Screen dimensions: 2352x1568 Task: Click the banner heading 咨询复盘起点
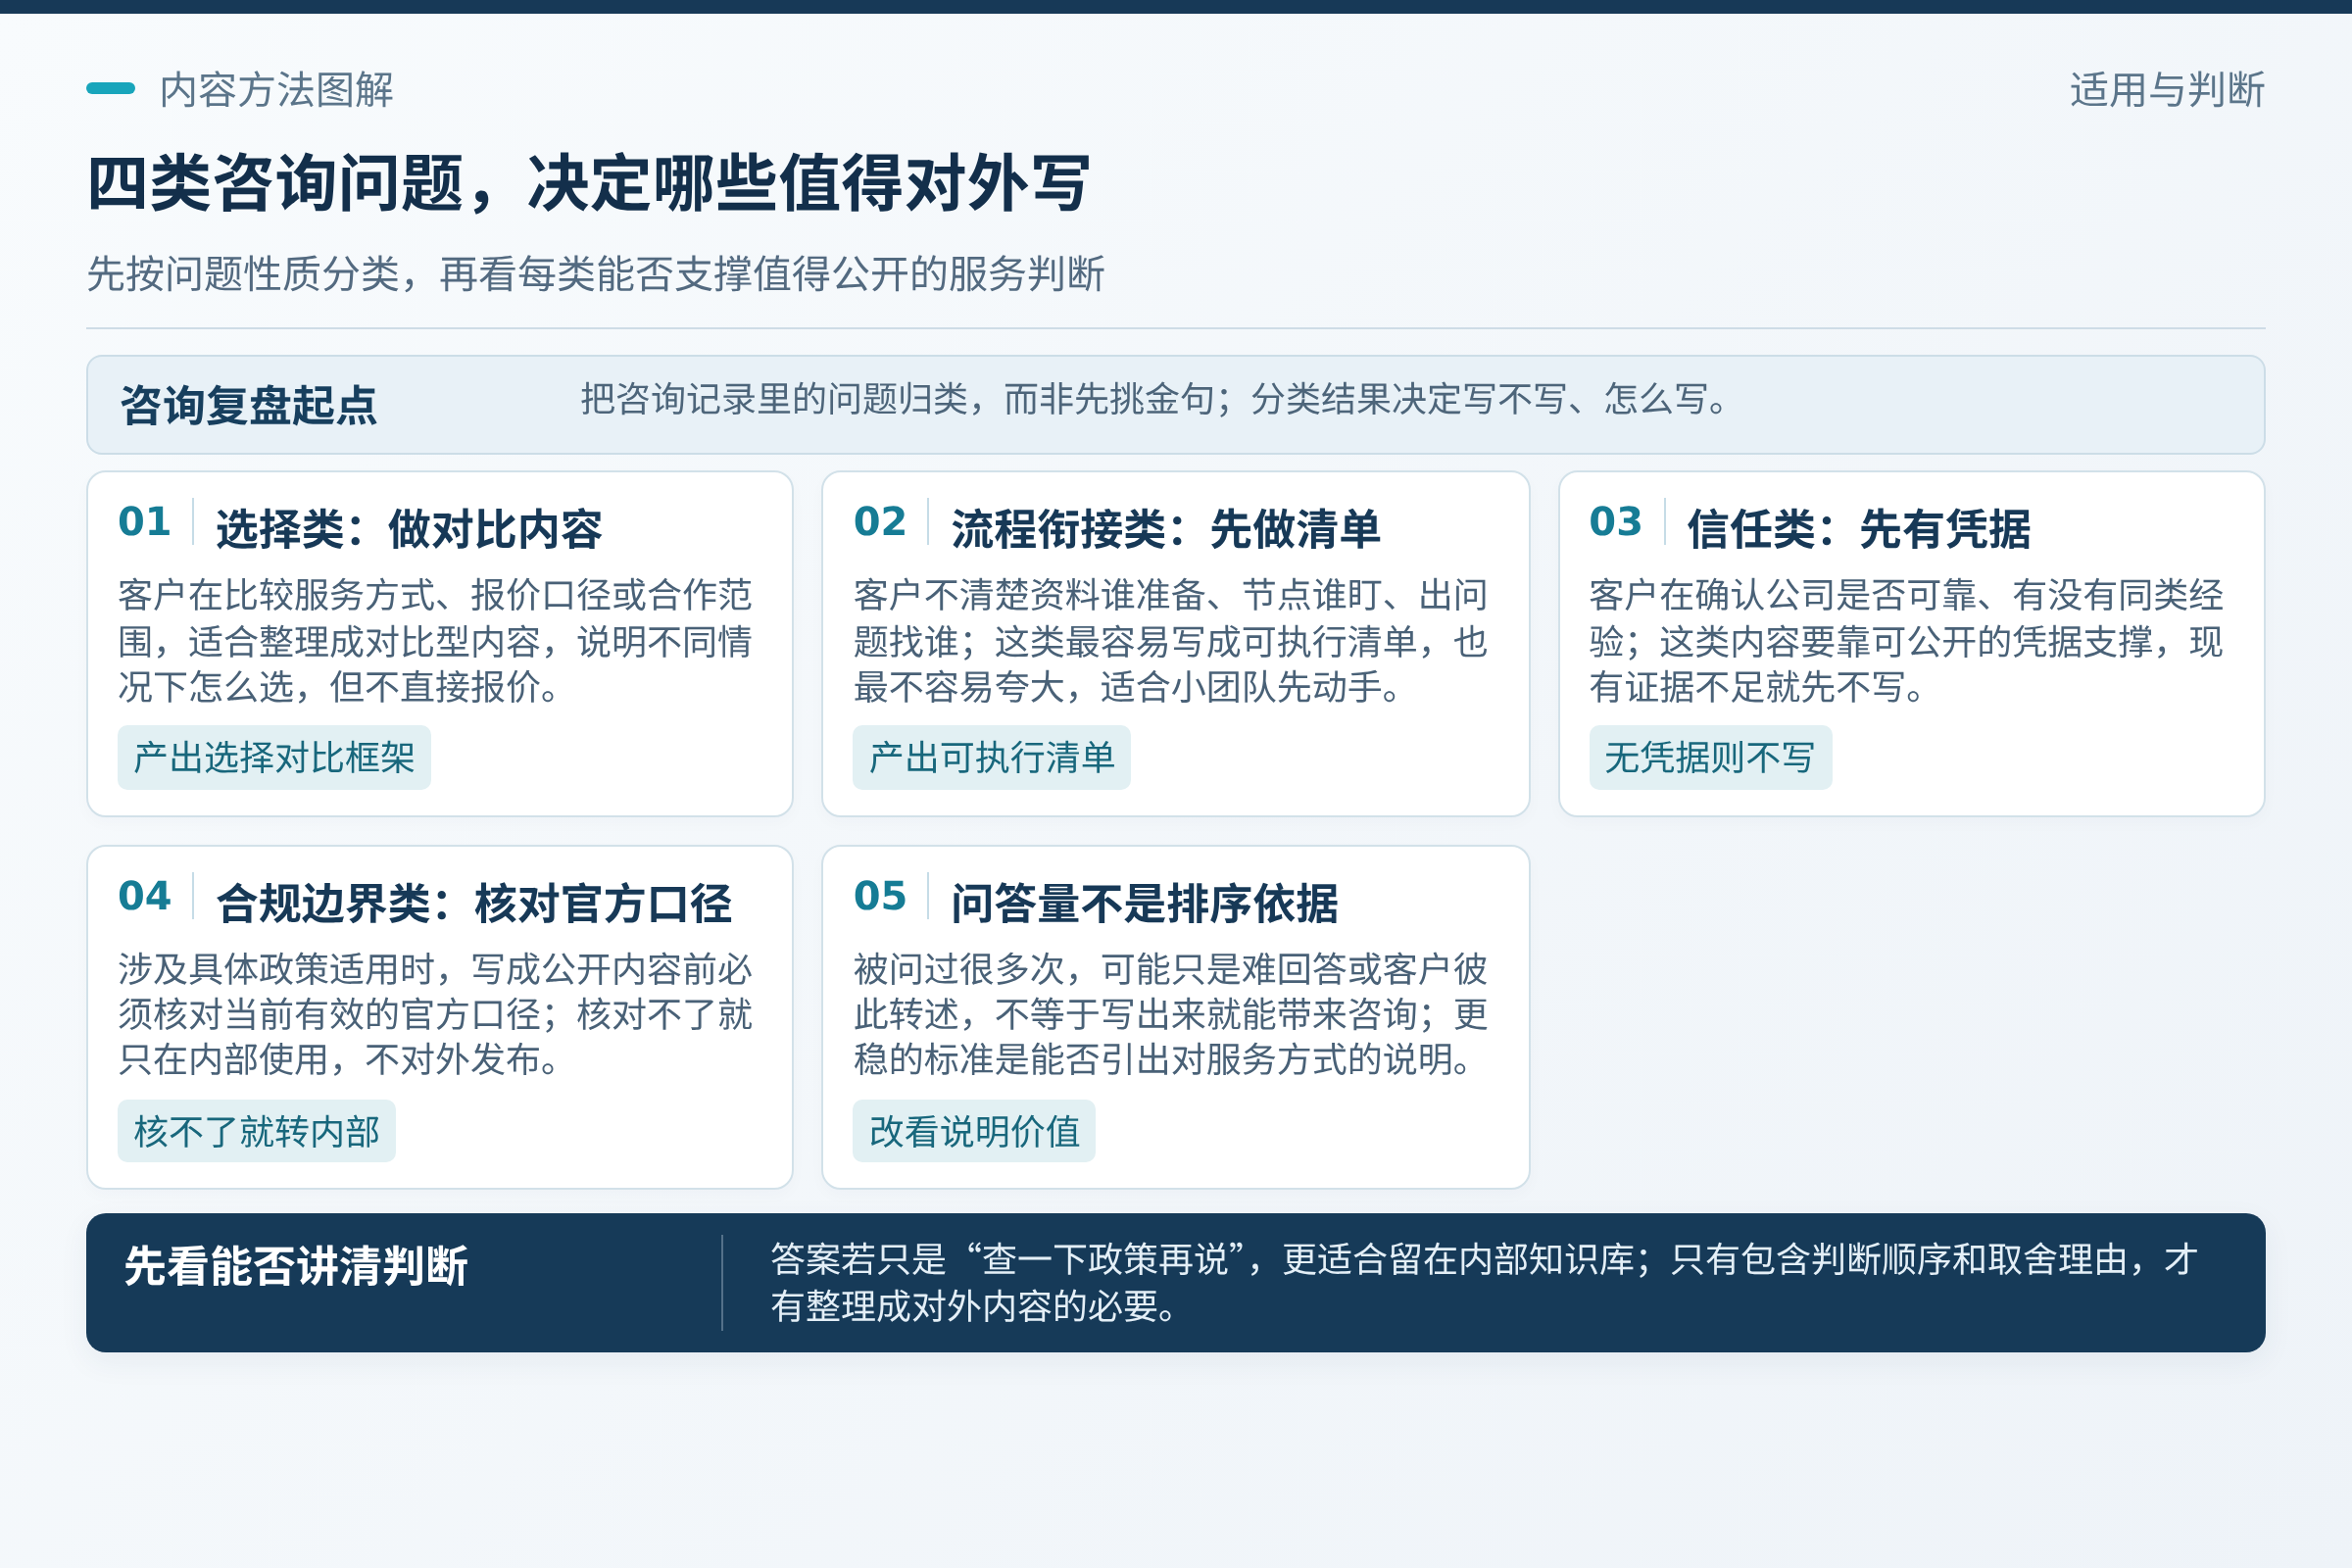coord(248,406)
